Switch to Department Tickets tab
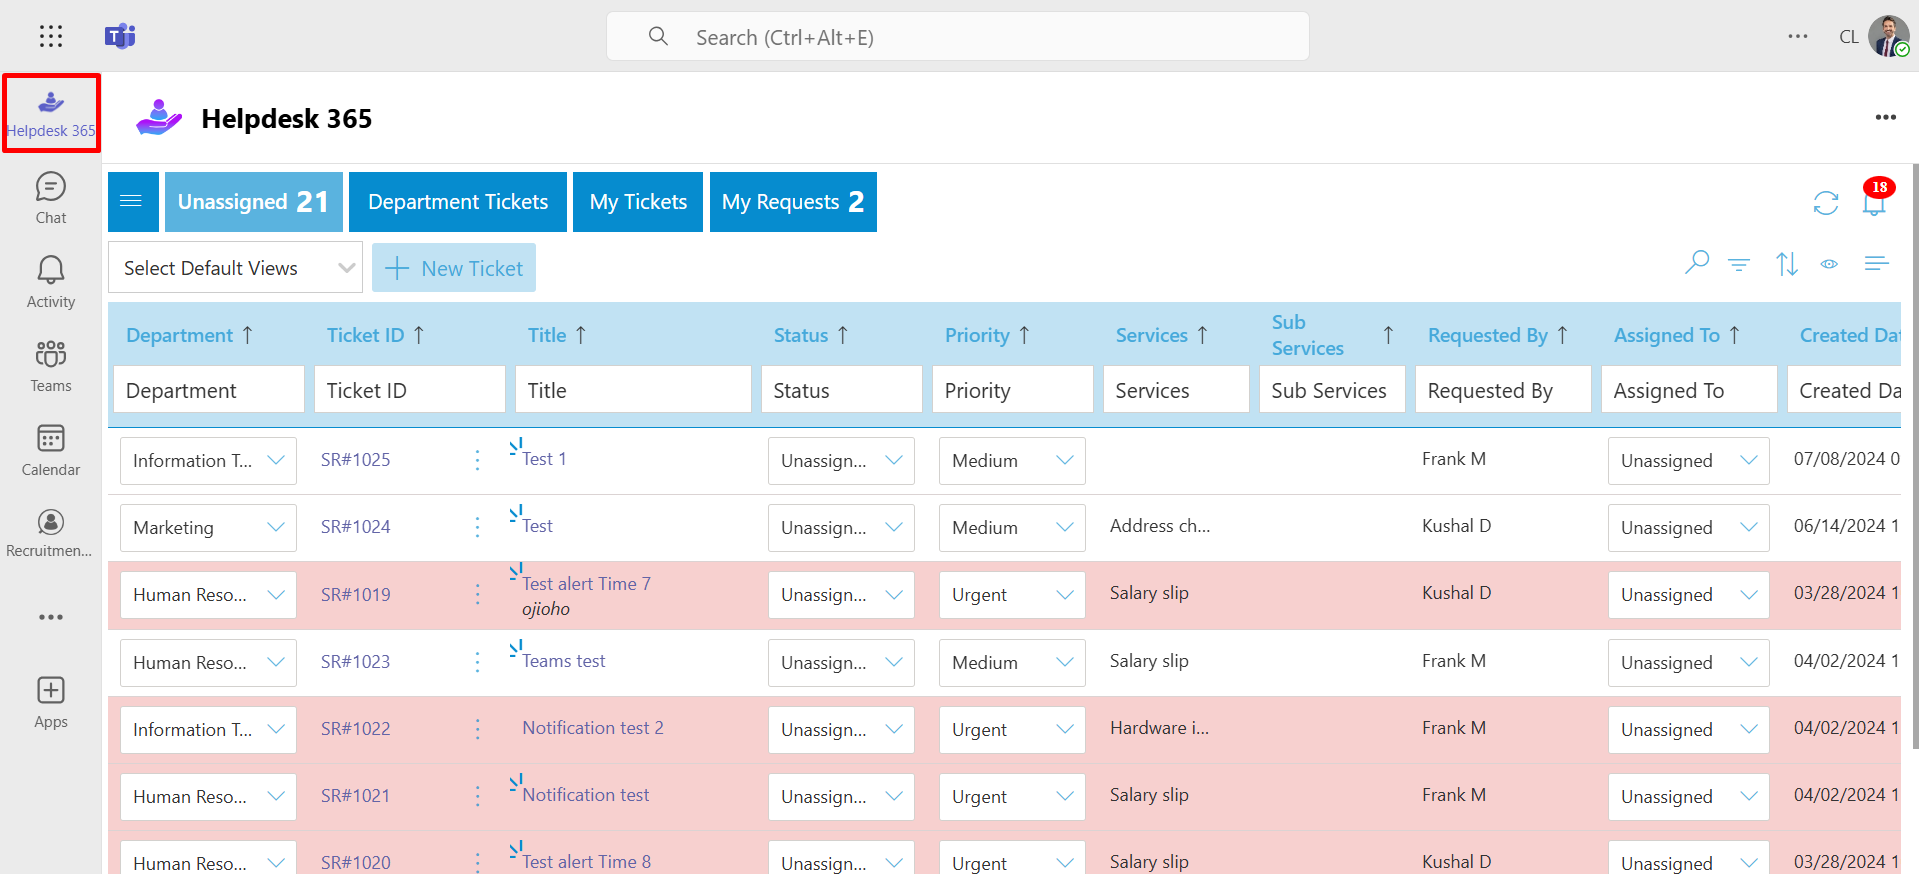 458,202
